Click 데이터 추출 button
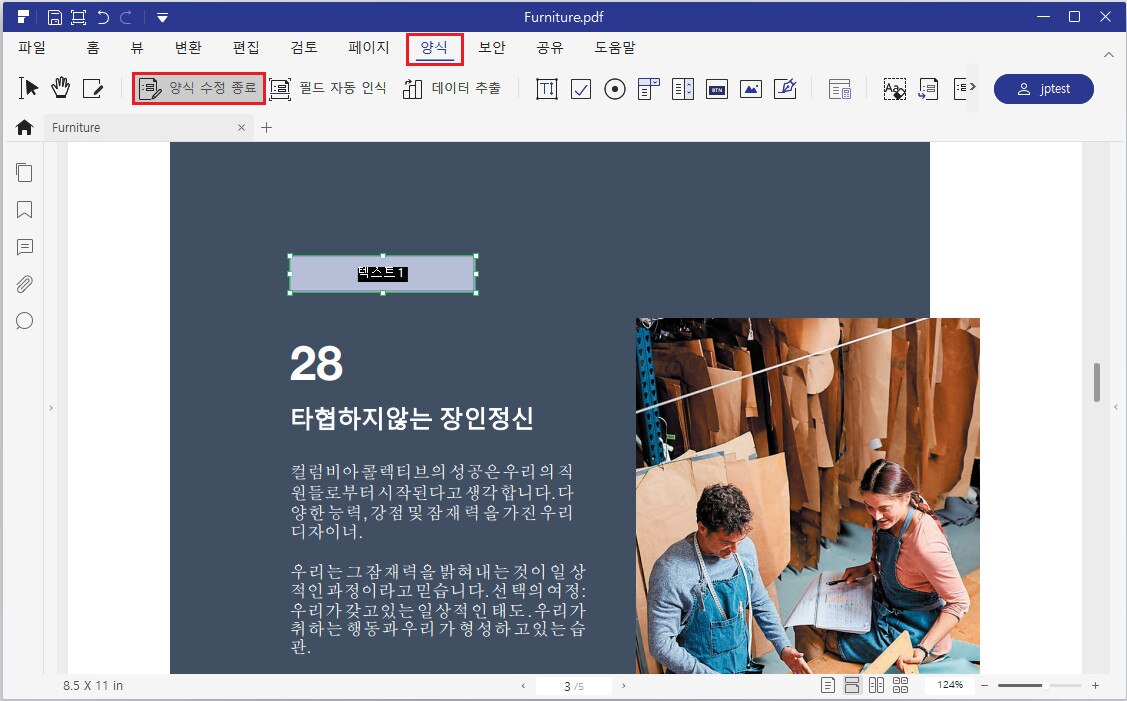Viewport: 1127px width, 701px height. (x=451, y=88)
